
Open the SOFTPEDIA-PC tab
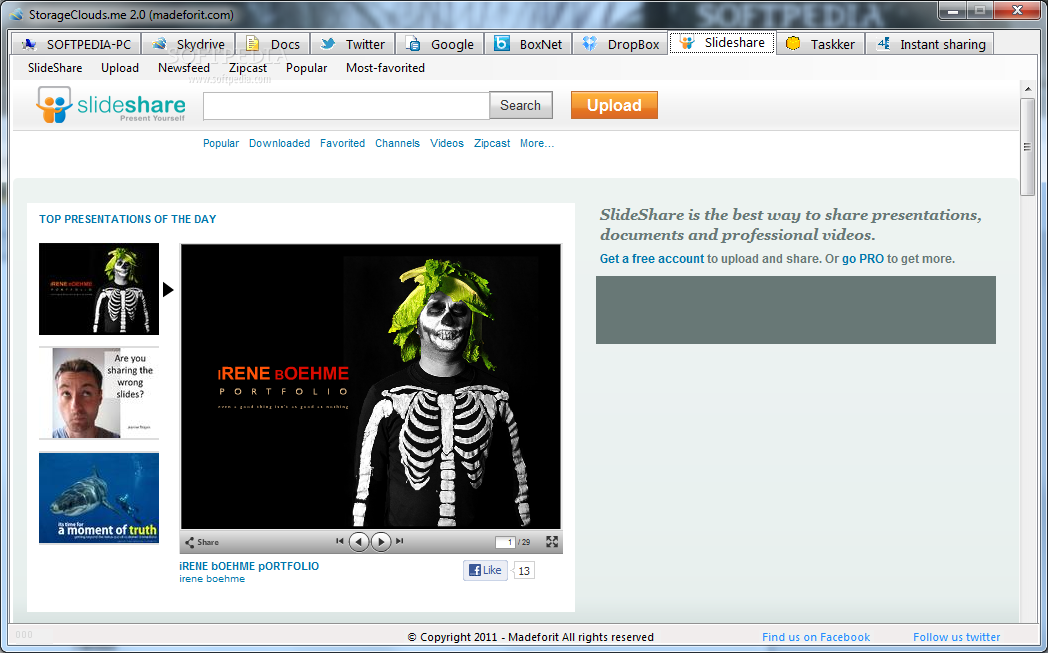(x=76, y=44)
